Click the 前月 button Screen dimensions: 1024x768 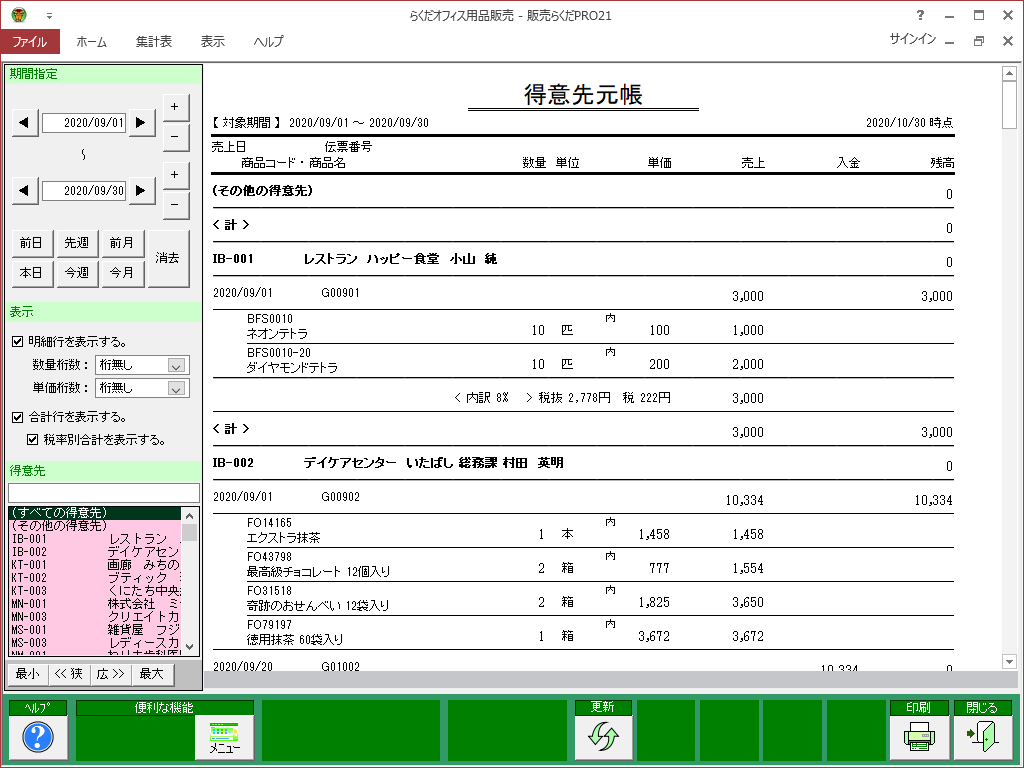point(121,243)
